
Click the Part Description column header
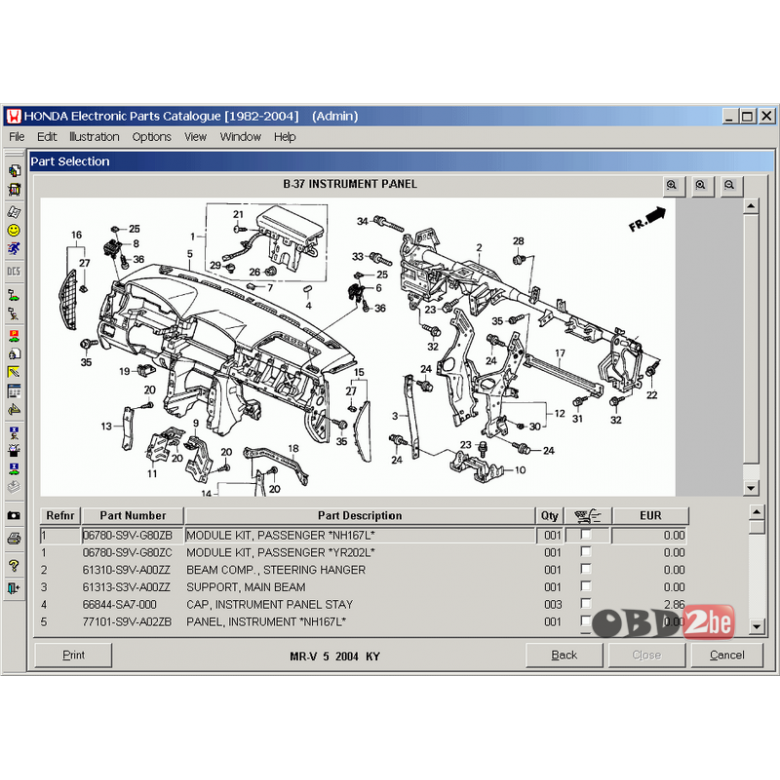click(360, 516)
